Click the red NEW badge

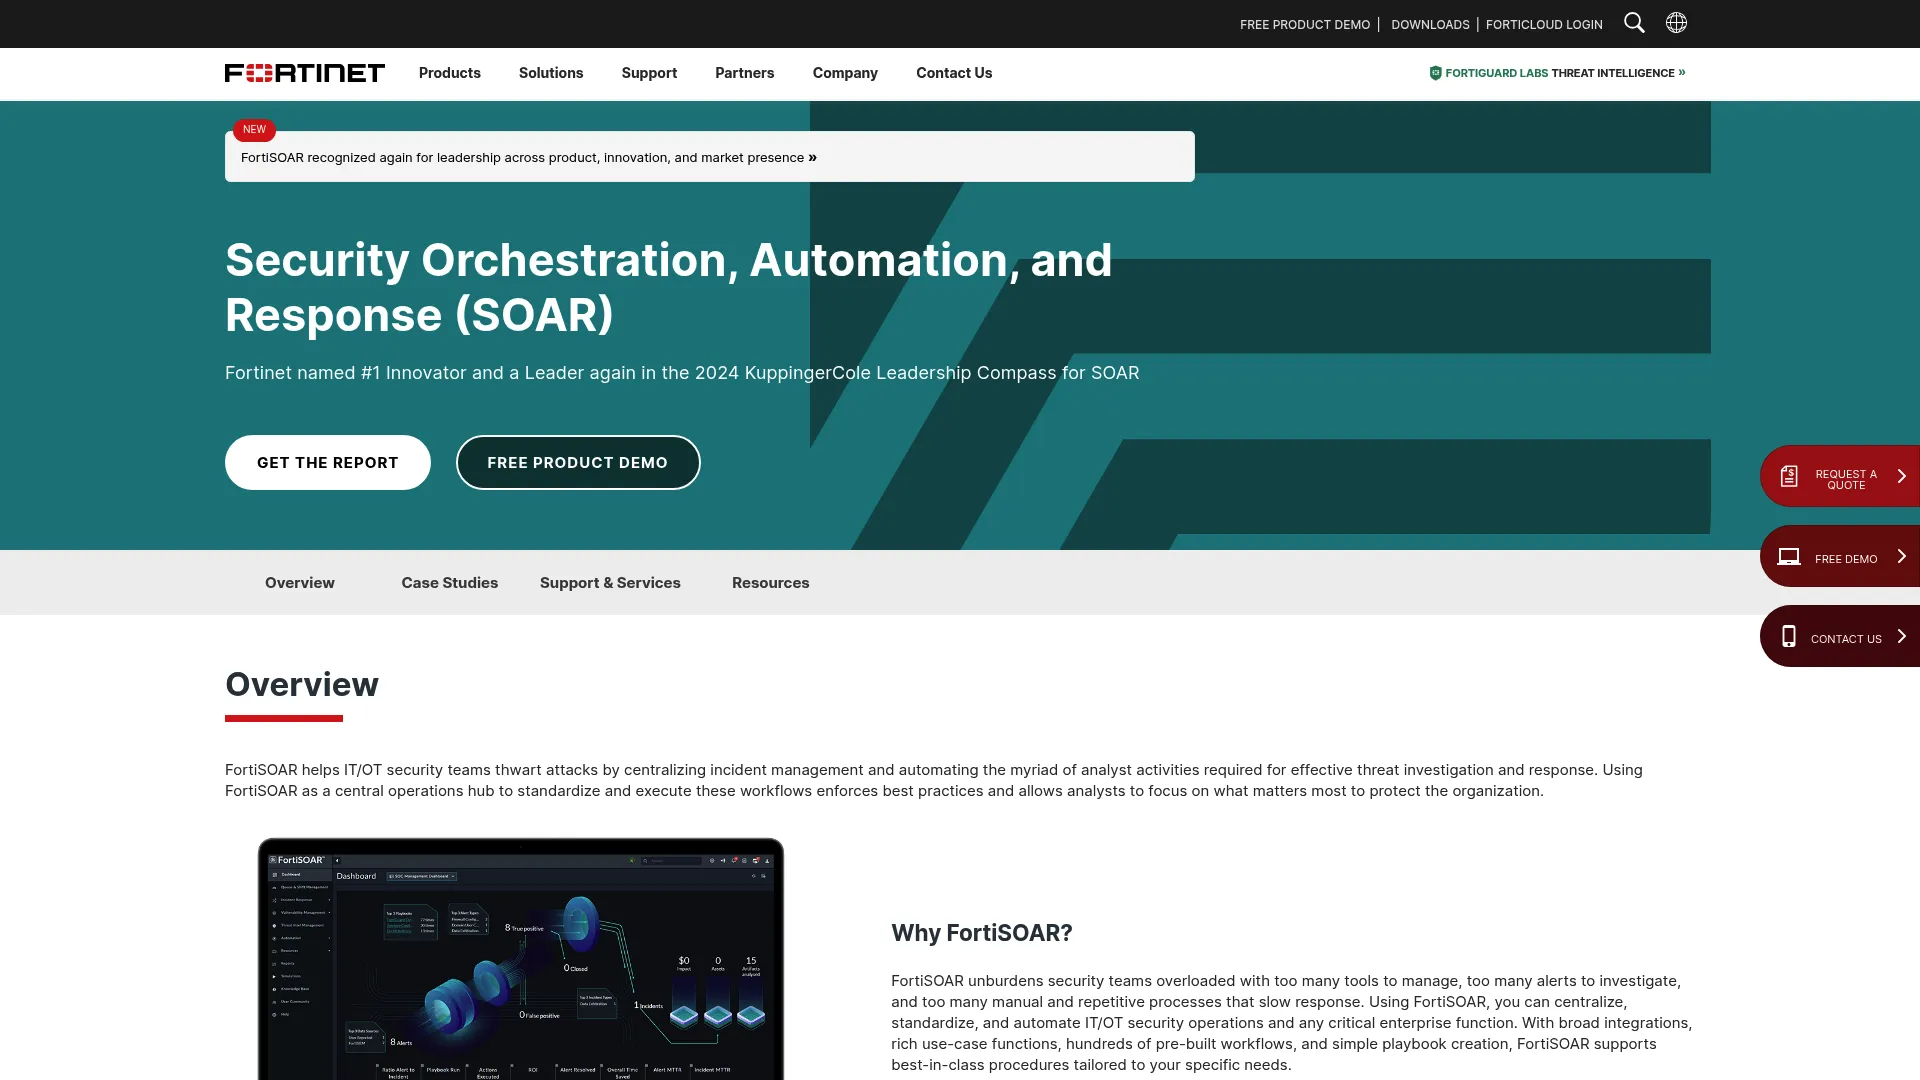[254, 130]
